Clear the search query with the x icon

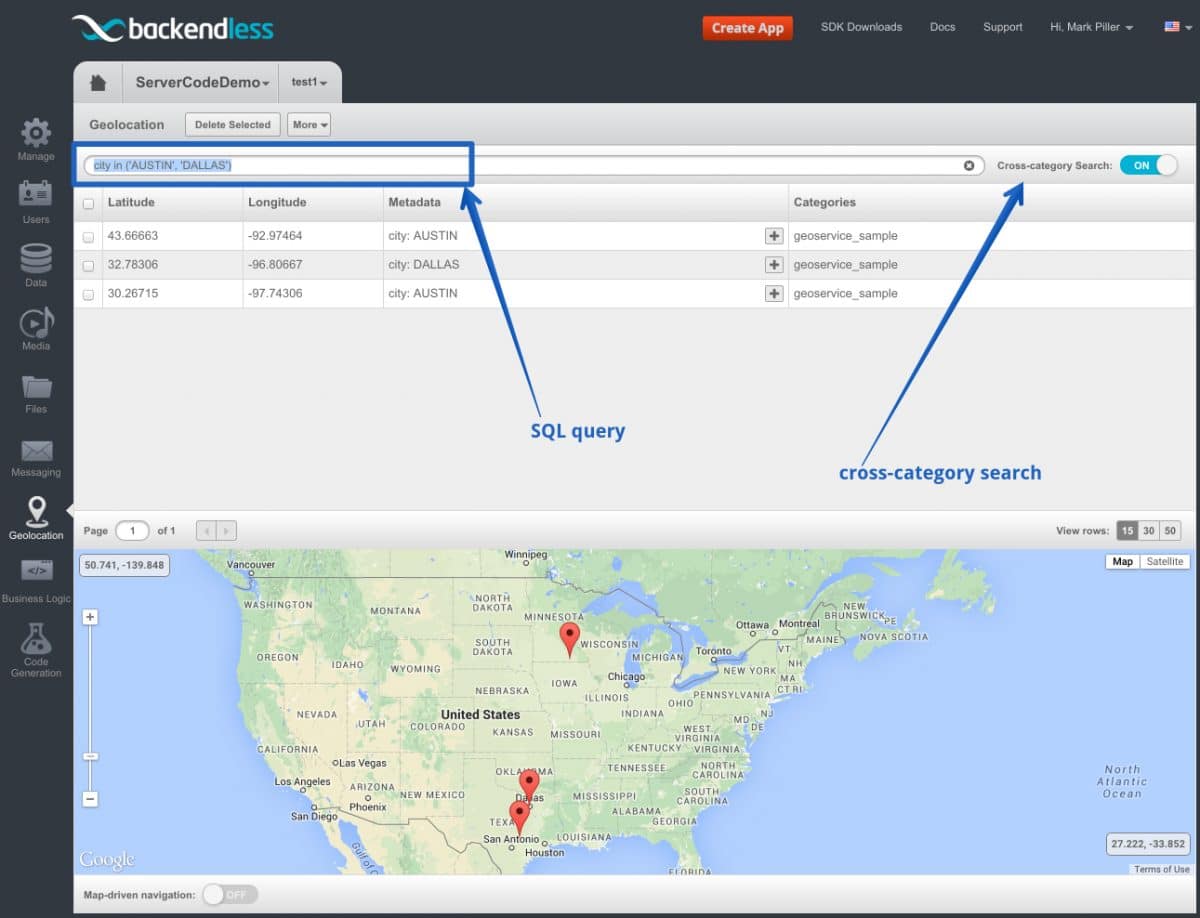(969, 165)
